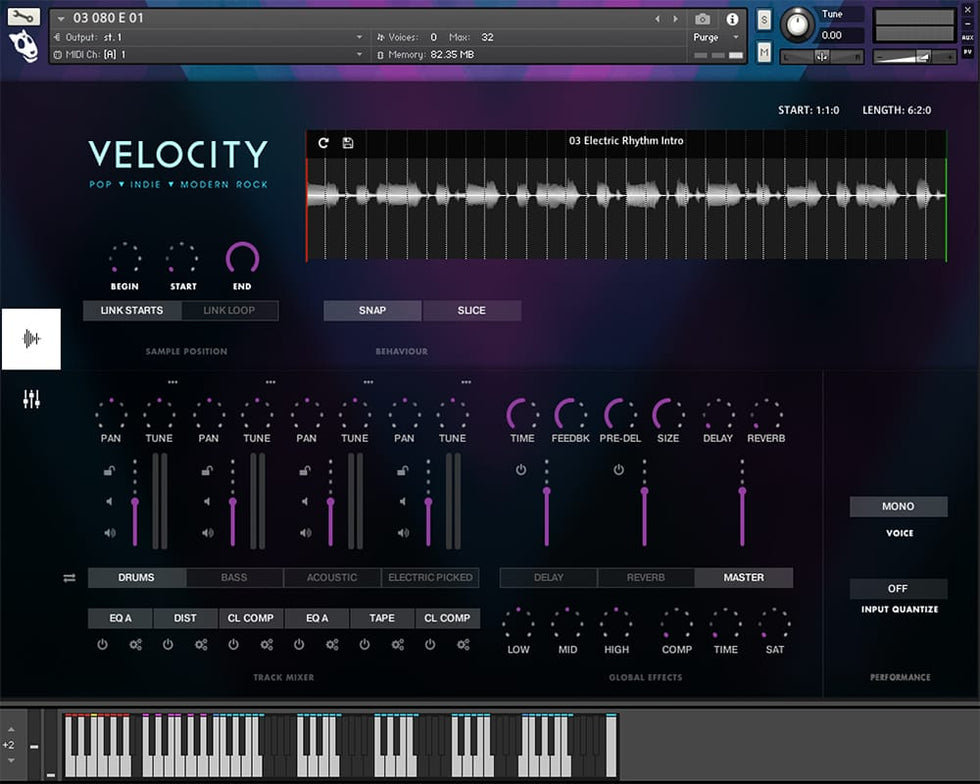Click the reload icon above waveform
Viewport: 980px width, 784px height.
tap(323, 143)
